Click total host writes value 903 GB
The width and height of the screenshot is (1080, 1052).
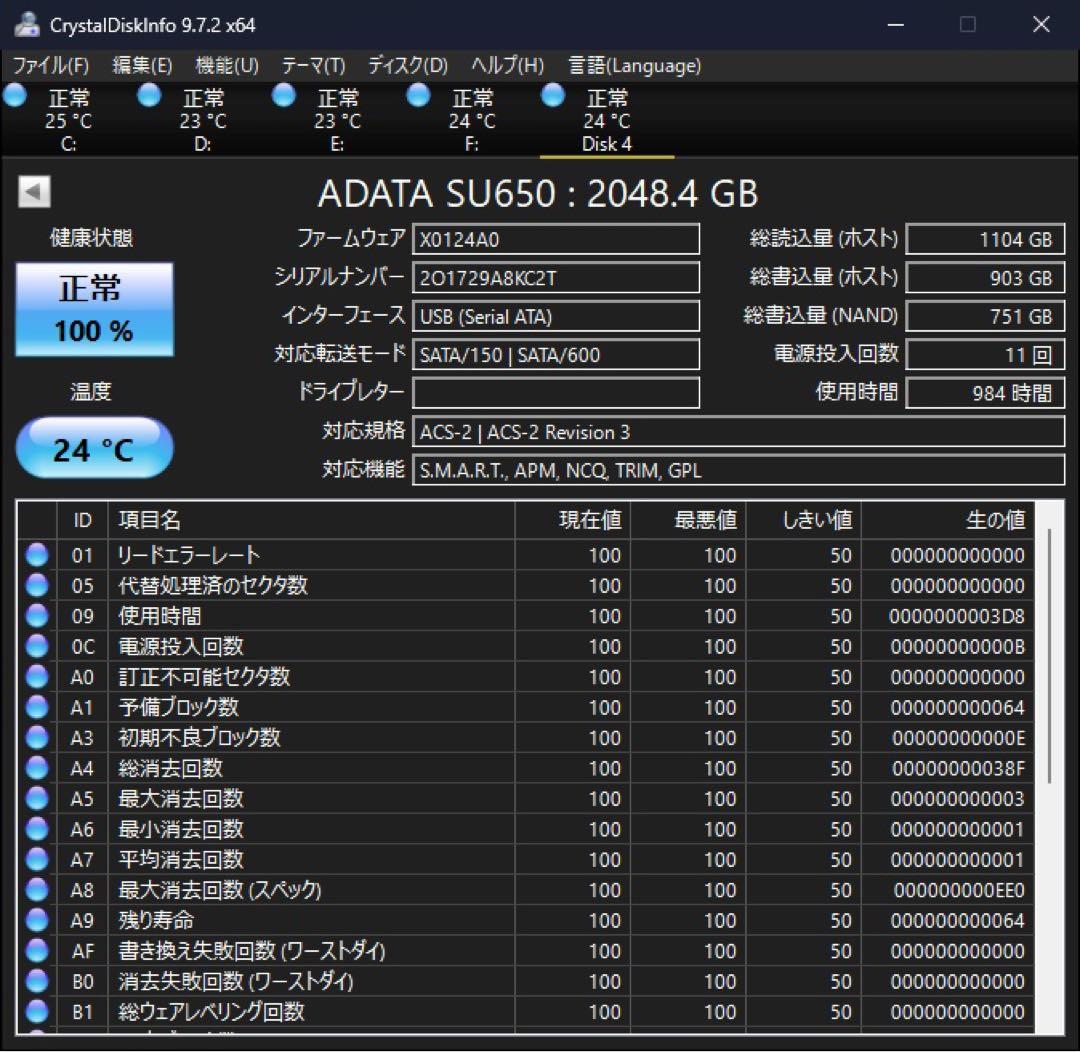[985, 278]
